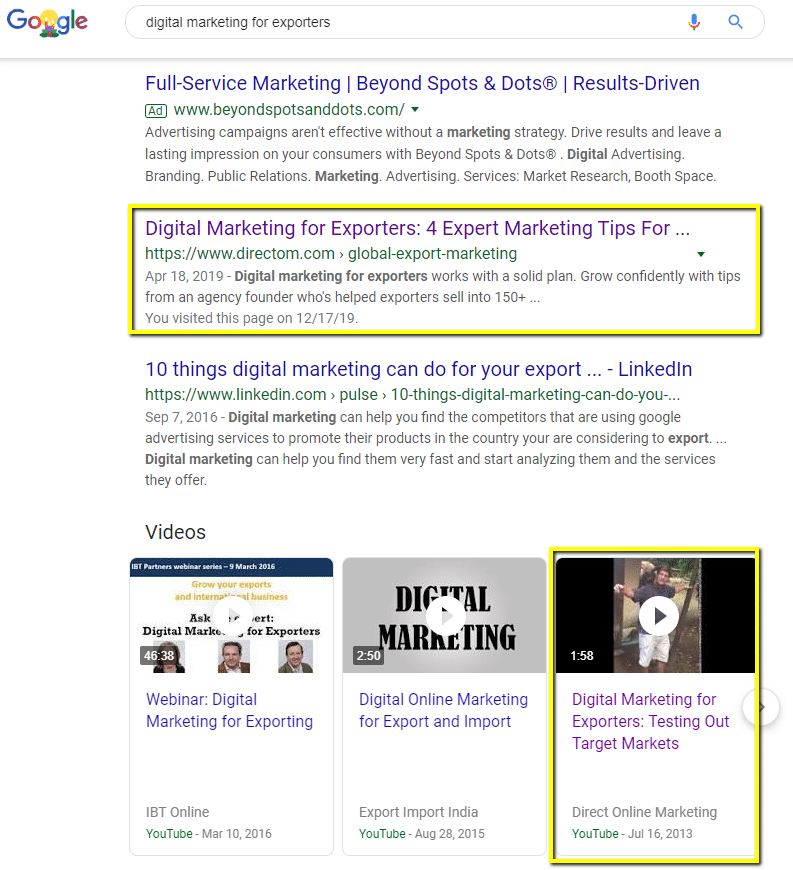Click 'IBT Online' channel name

click(178, 812)
